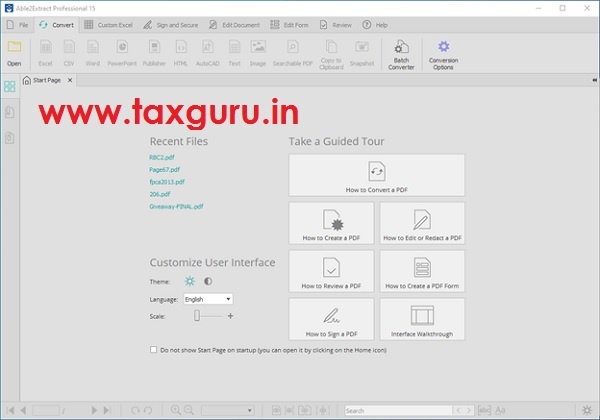
Task: Switch to the Convert tab
Action: click(x=57, y=25)
